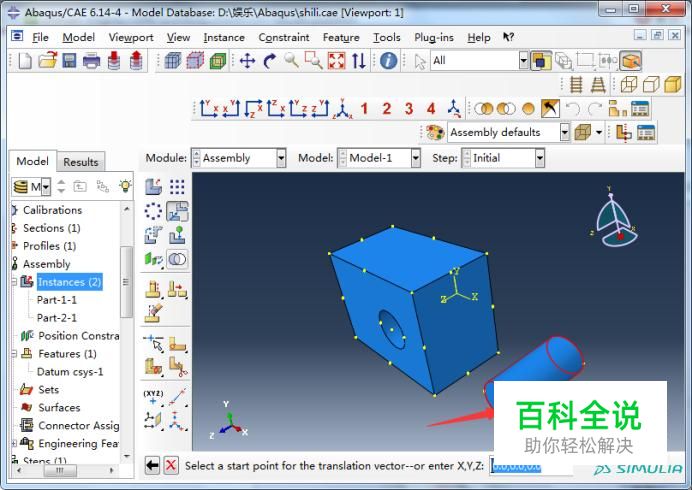
Task: Open the Instance menu
Action: 224,38
